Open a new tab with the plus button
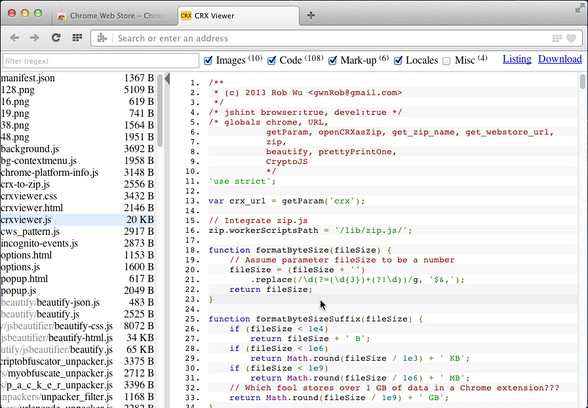 click(x=310, y=15)
